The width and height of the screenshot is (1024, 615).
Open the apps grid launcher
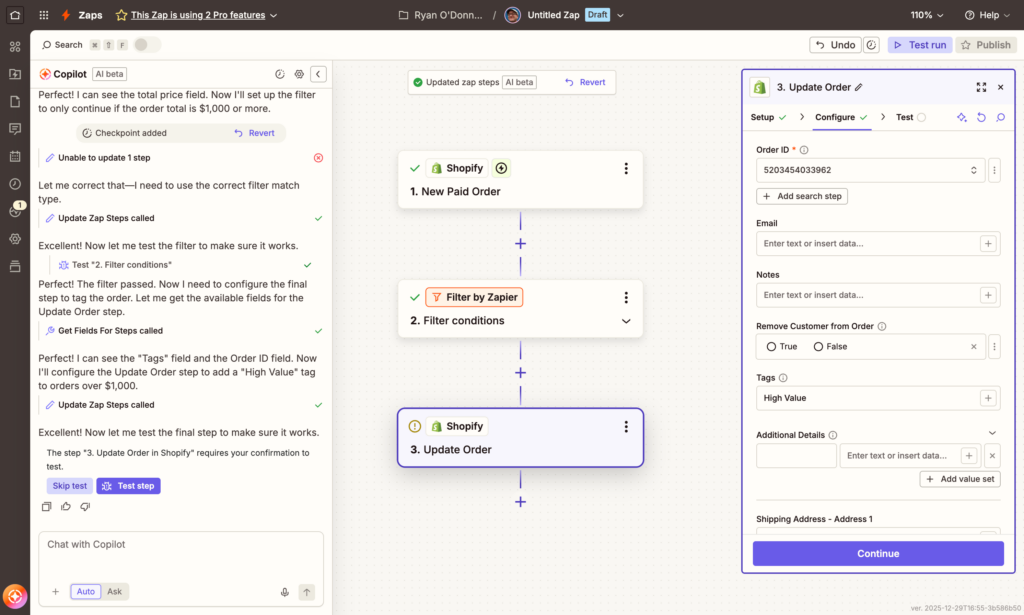(44, 14)
